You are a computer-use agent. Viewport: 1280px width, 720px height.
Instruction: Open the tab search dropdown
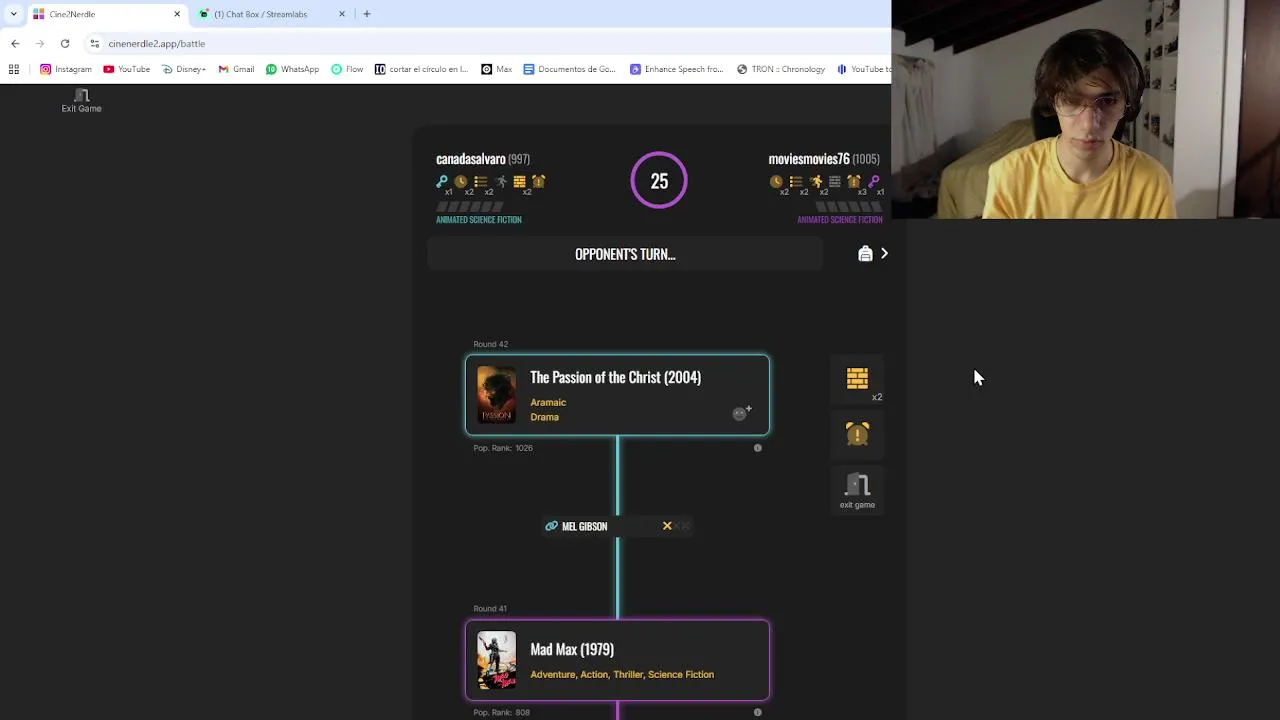(13, 14)
